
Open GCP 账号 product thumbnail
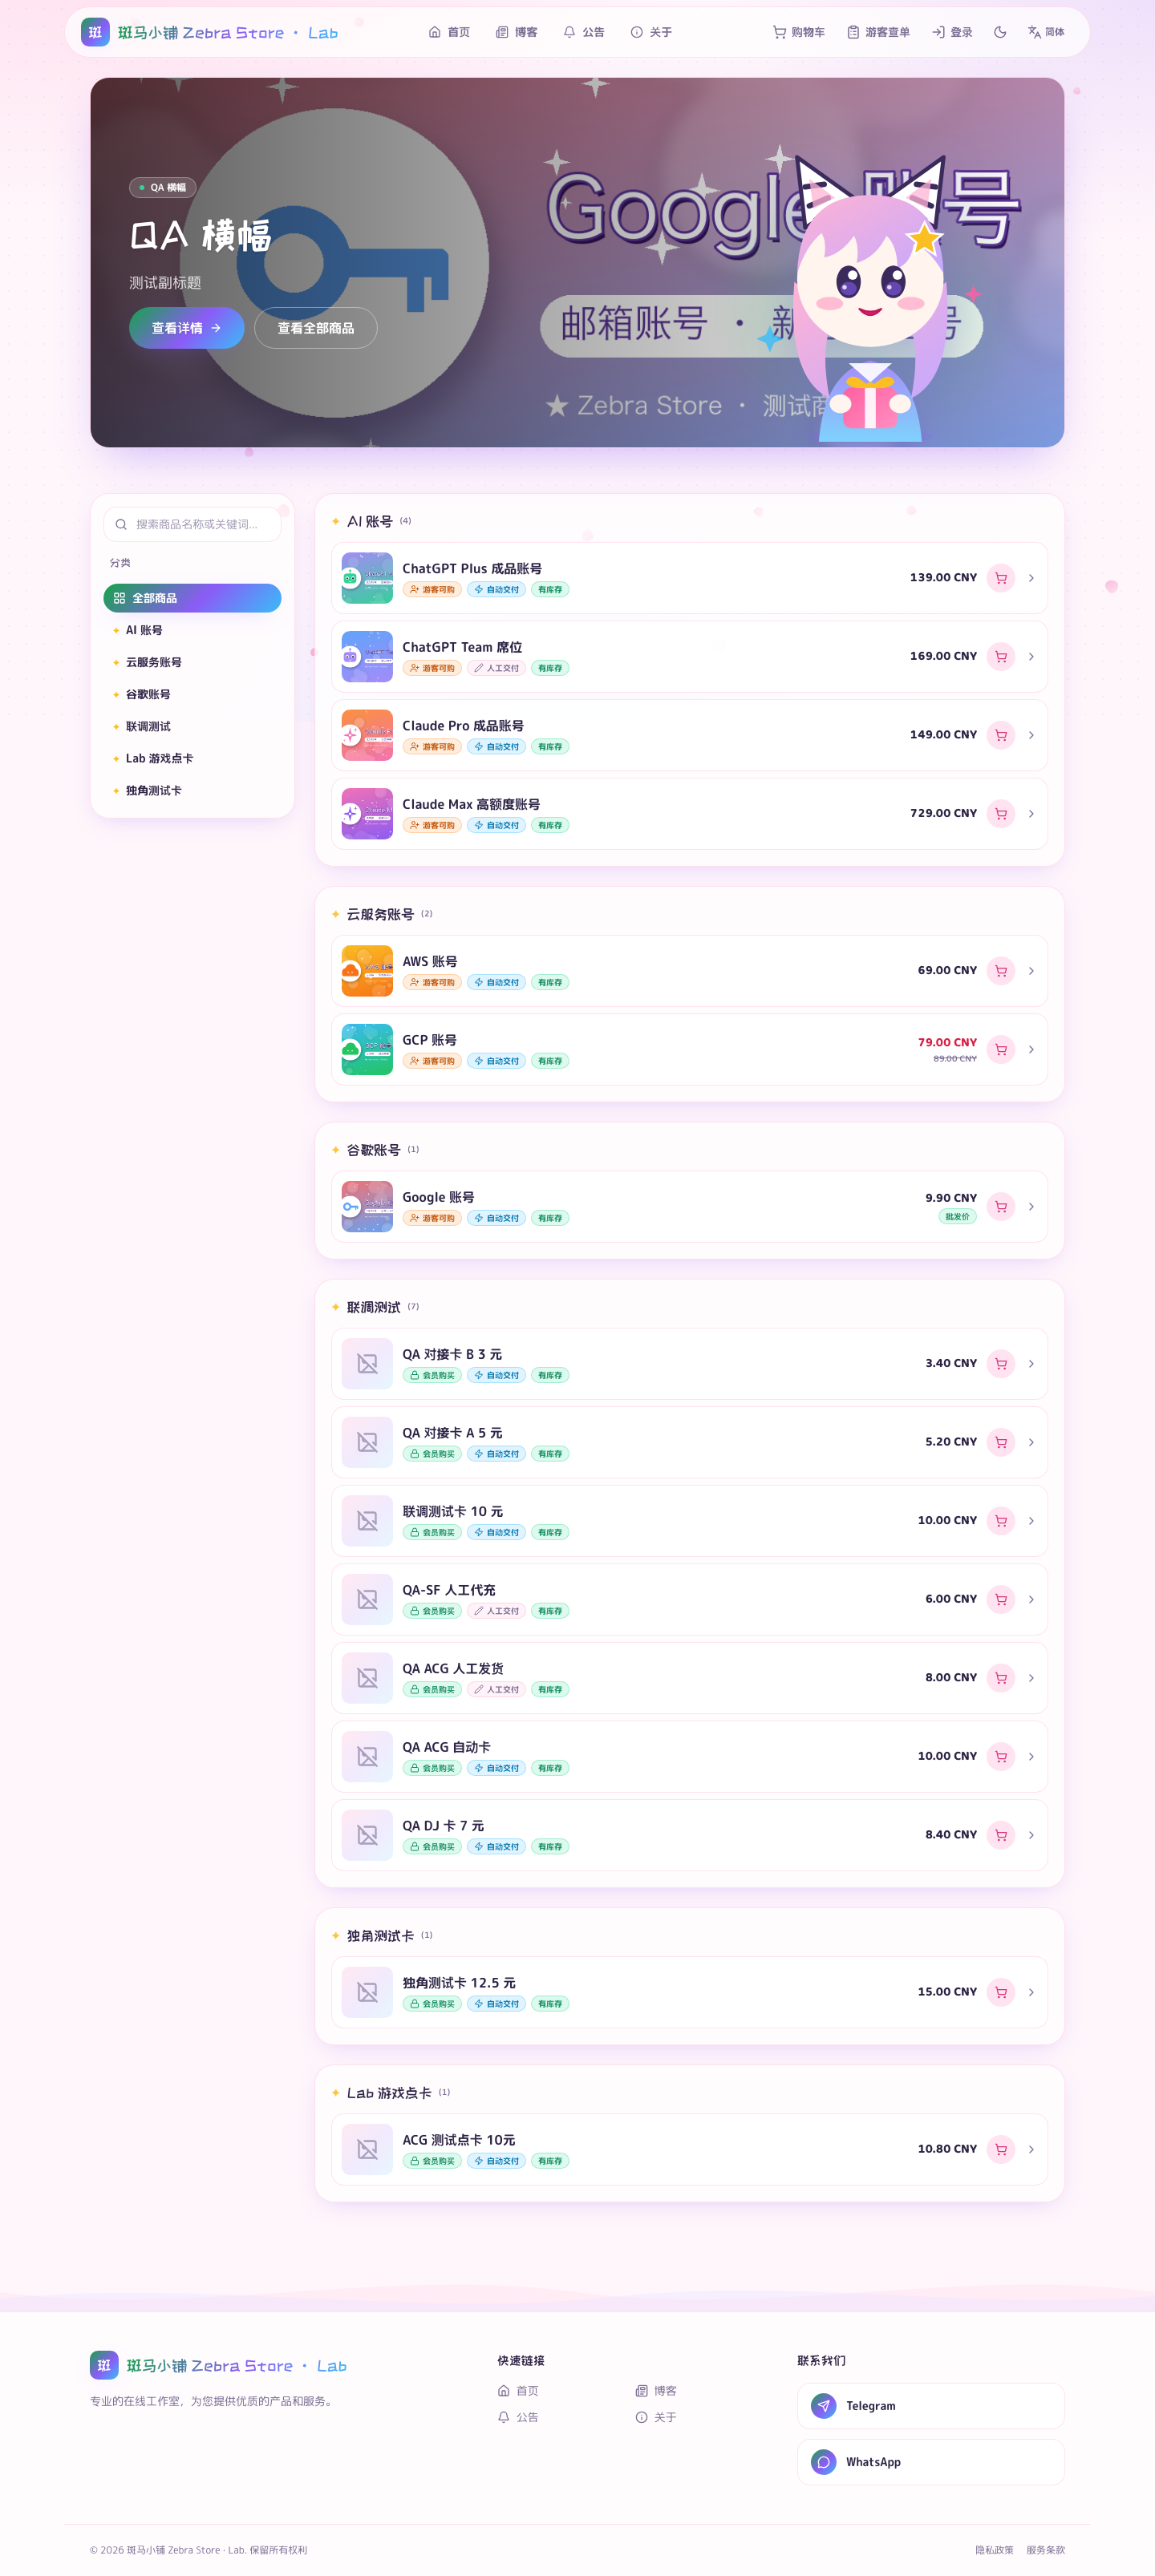click(367, 1049)
